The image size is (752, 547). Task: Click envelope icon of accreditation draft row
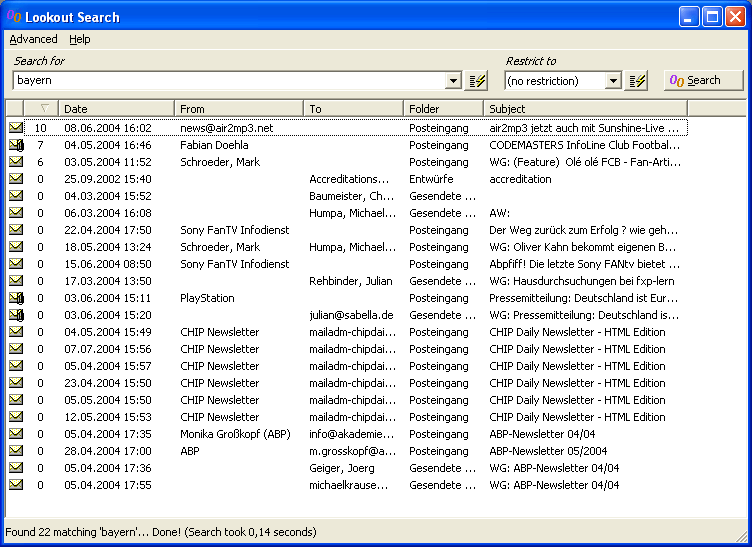tap(16, 179)
